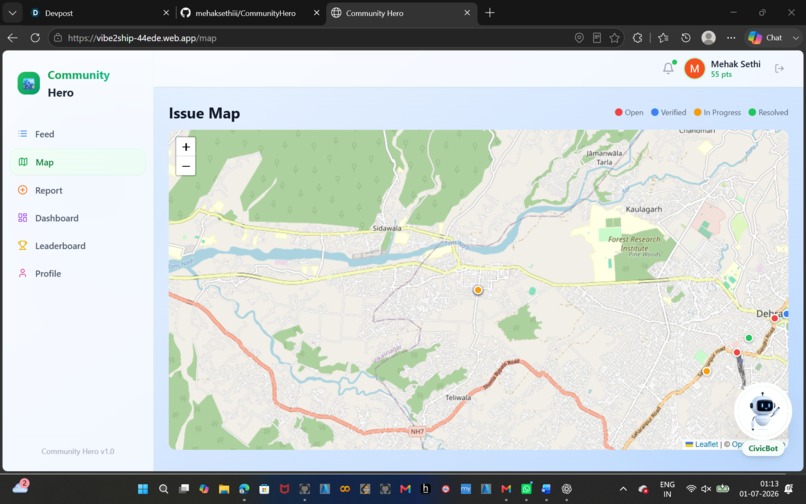Click the red Open legend dot
Screen dimensions: 806x504
619,112
